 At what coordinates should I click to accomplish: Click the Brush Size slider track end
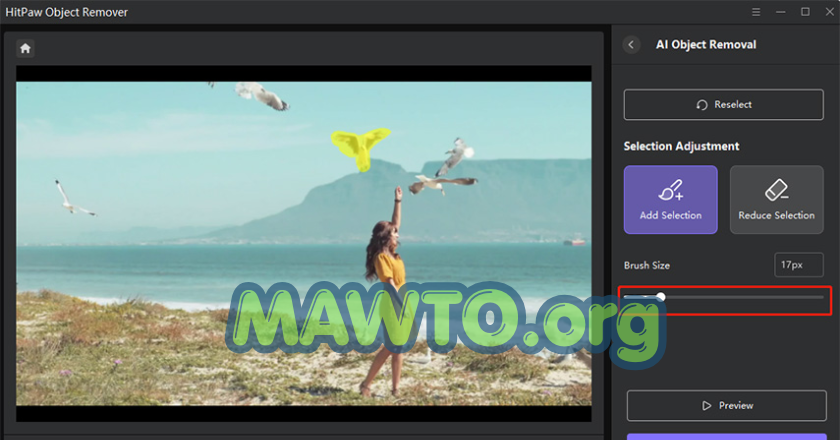click(x=821, y=297)
